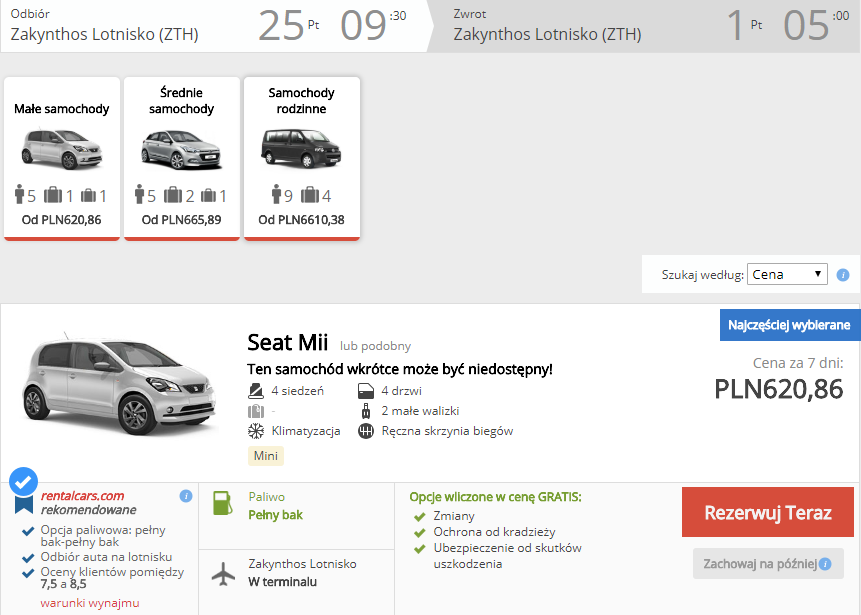Click the Pełny bak fuel policy text

point(276,515)
